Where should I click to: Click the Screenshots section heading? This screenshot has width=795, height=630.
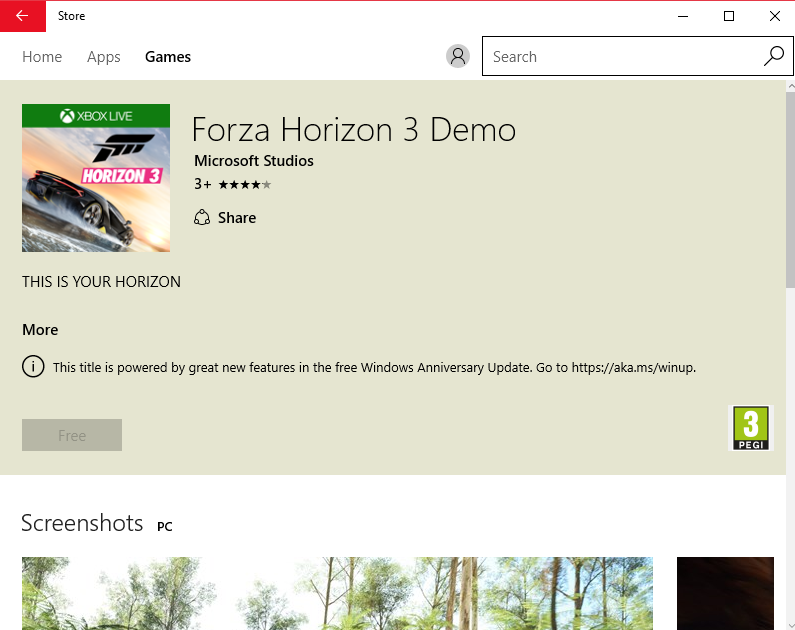(82, 523)
